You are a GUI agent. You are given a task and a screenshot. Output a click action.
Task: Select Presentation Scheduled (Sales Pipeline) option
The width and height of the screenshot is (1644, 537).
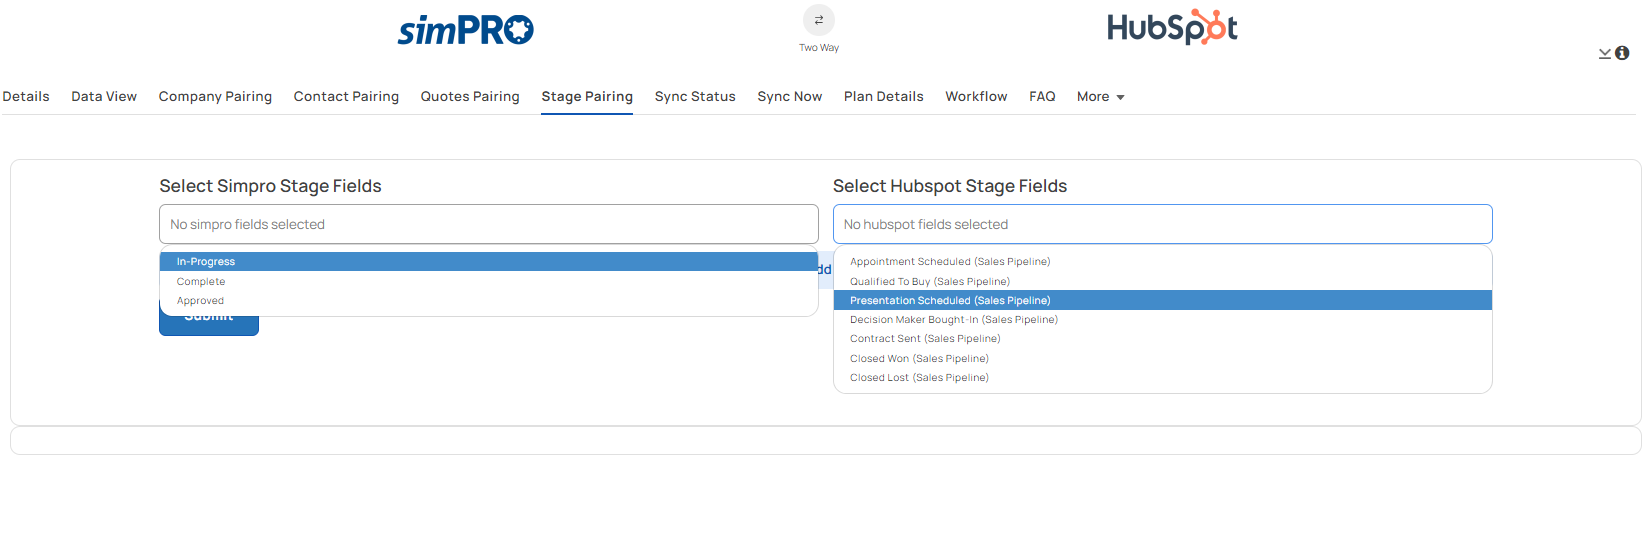click(x=950, y=301)
